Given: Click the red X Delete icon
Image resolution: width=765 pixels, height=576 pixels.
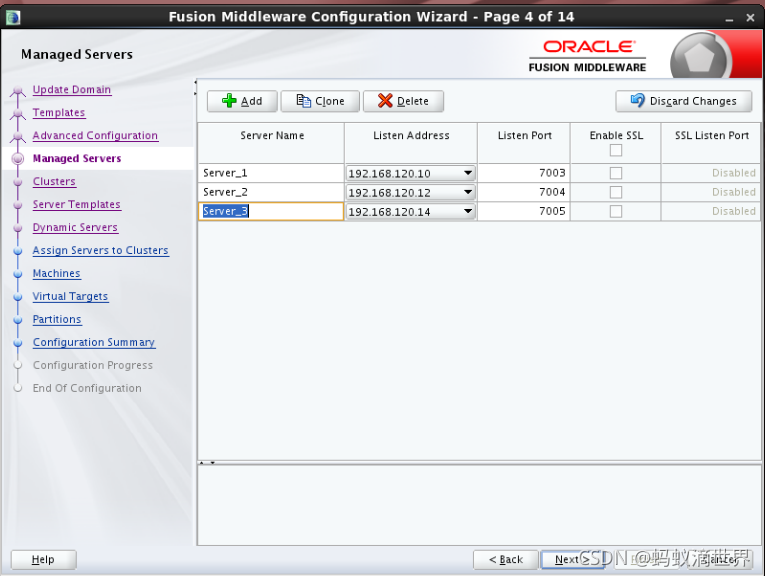Looking at the screenshot, I should click(385, 101).
